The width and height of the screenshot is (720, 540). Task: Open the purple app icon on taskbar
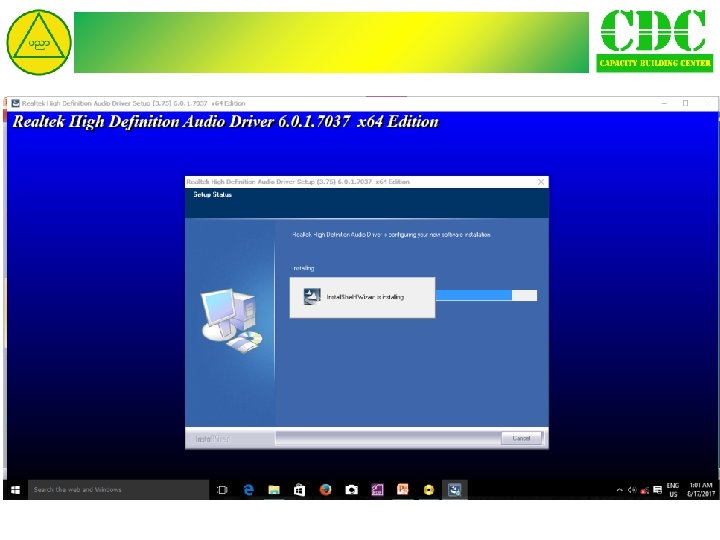tap(377, 490)
